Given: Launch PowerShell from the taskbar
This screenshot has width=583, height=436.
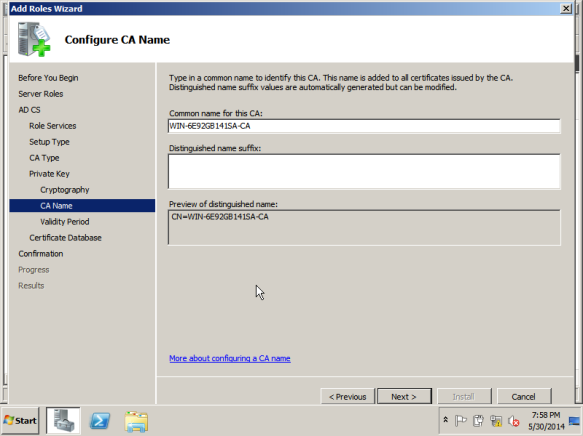Looking at the screenshot, I should point(100,421).
